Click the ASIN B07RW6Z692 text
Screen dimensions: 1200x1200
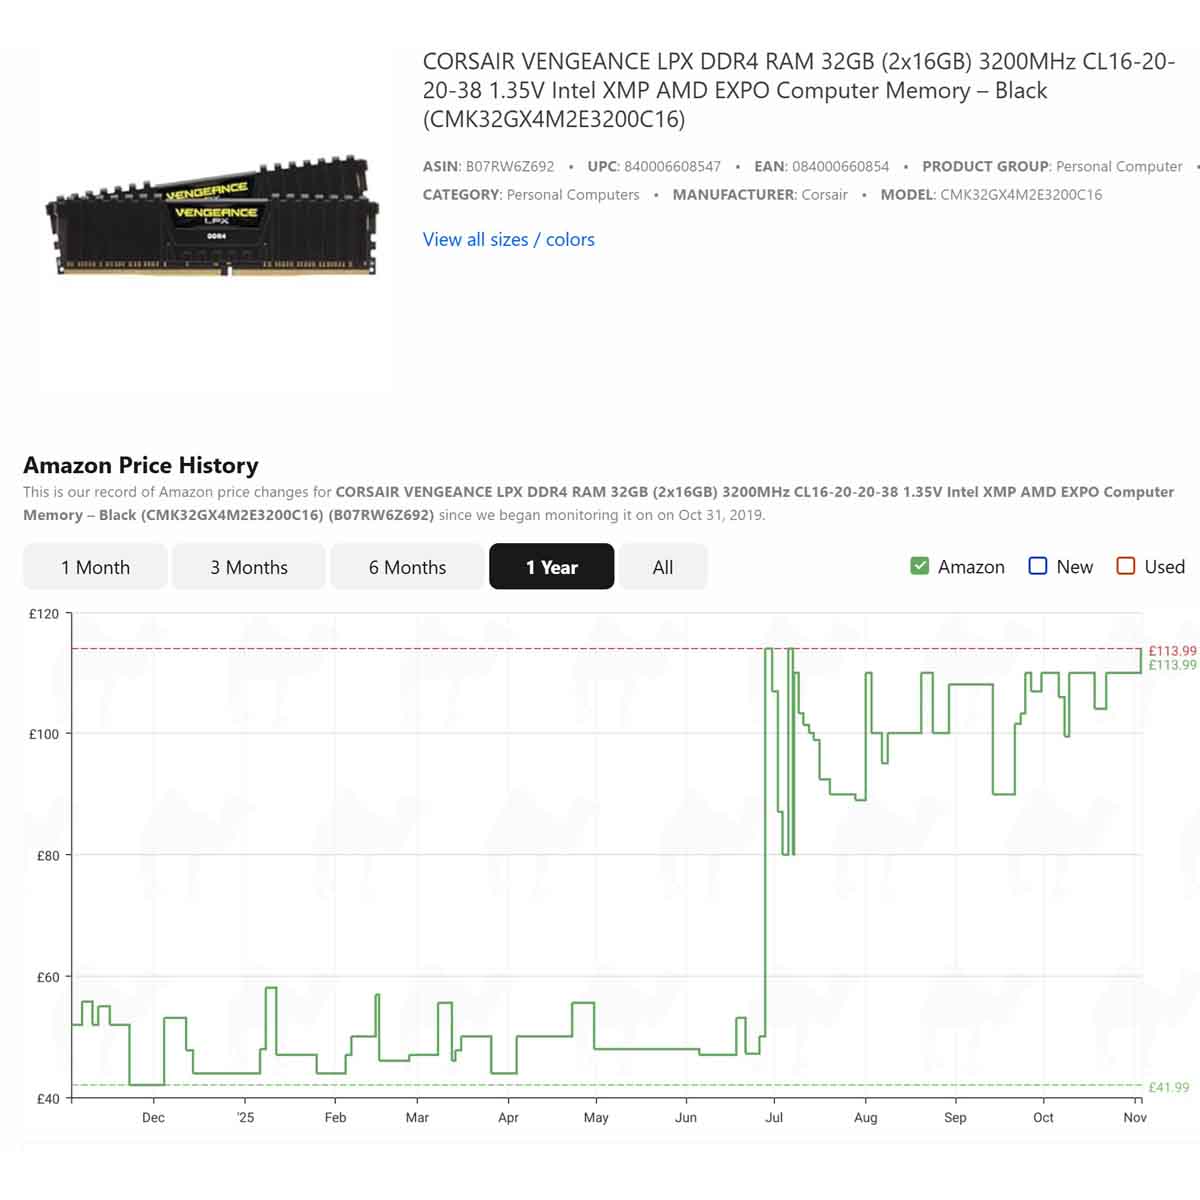[x=492, y=167]
